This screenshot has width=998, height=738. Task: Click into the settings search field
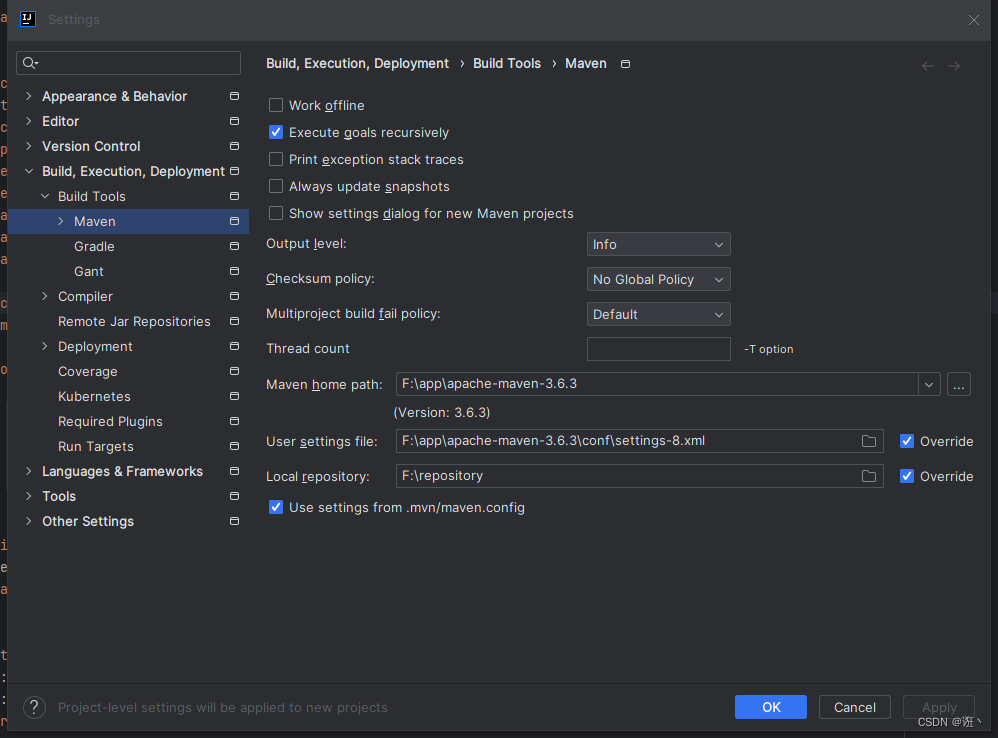coord(129,63)
